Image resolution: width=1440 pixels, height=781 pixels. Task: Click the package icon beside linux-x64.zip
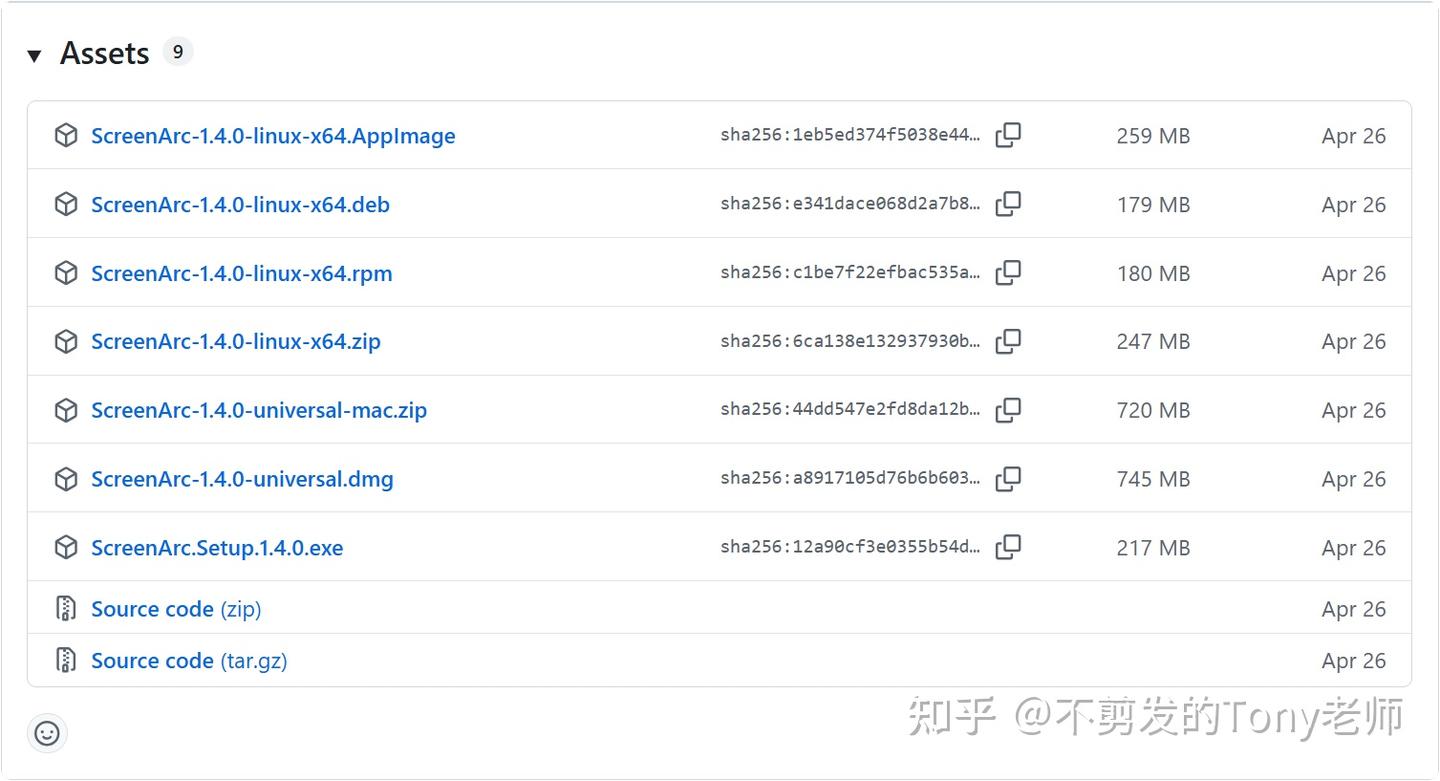click(x=66, y=342)
